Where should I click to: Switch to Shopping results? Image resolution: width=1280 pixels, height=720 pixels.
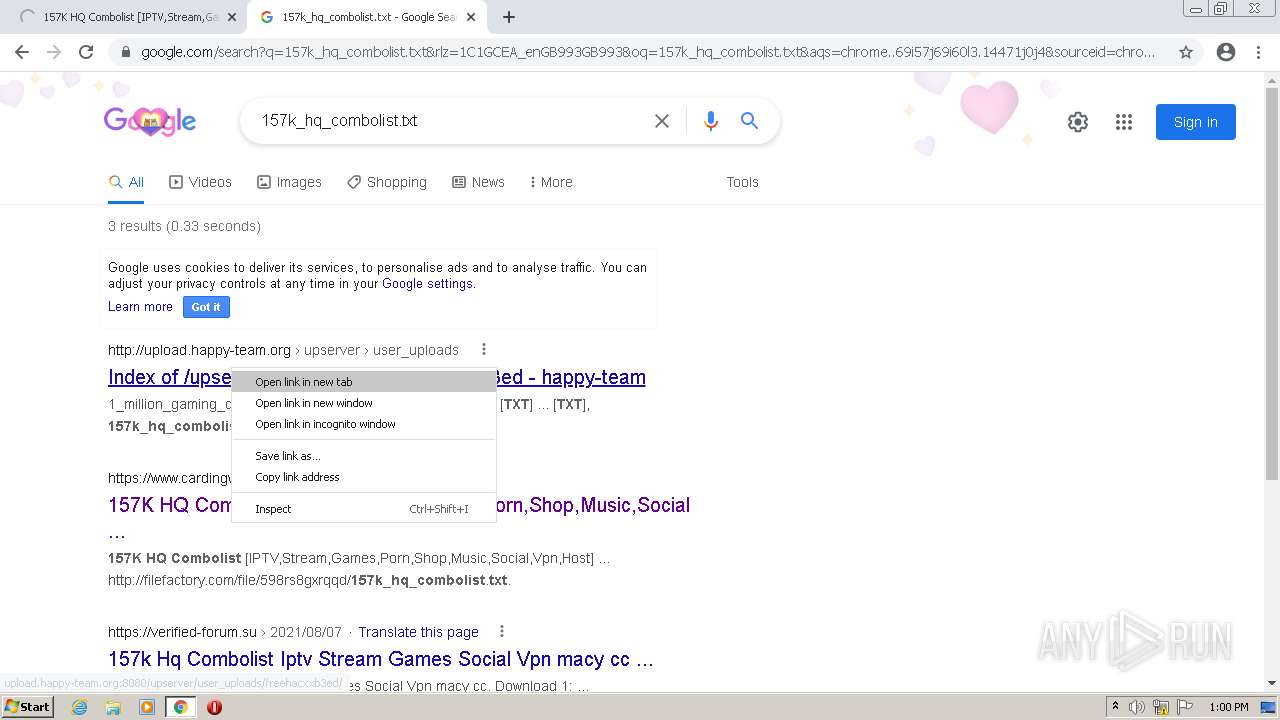pyautogui.click(x=387, y=182)
